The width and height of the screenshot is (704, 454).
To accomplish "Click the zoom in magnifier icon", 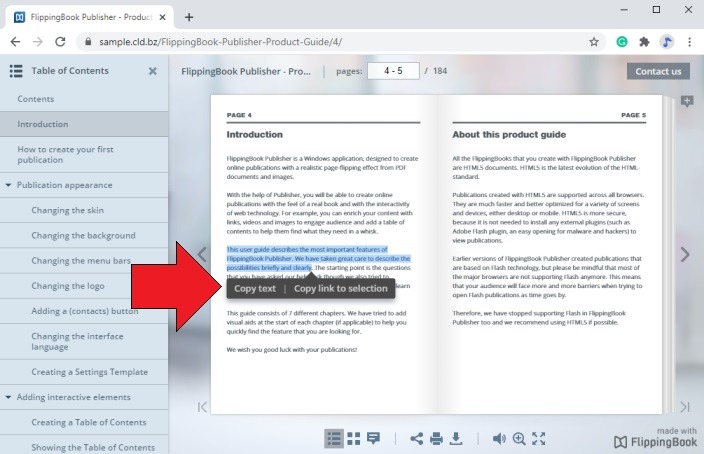I will click(x=519, y=438).
